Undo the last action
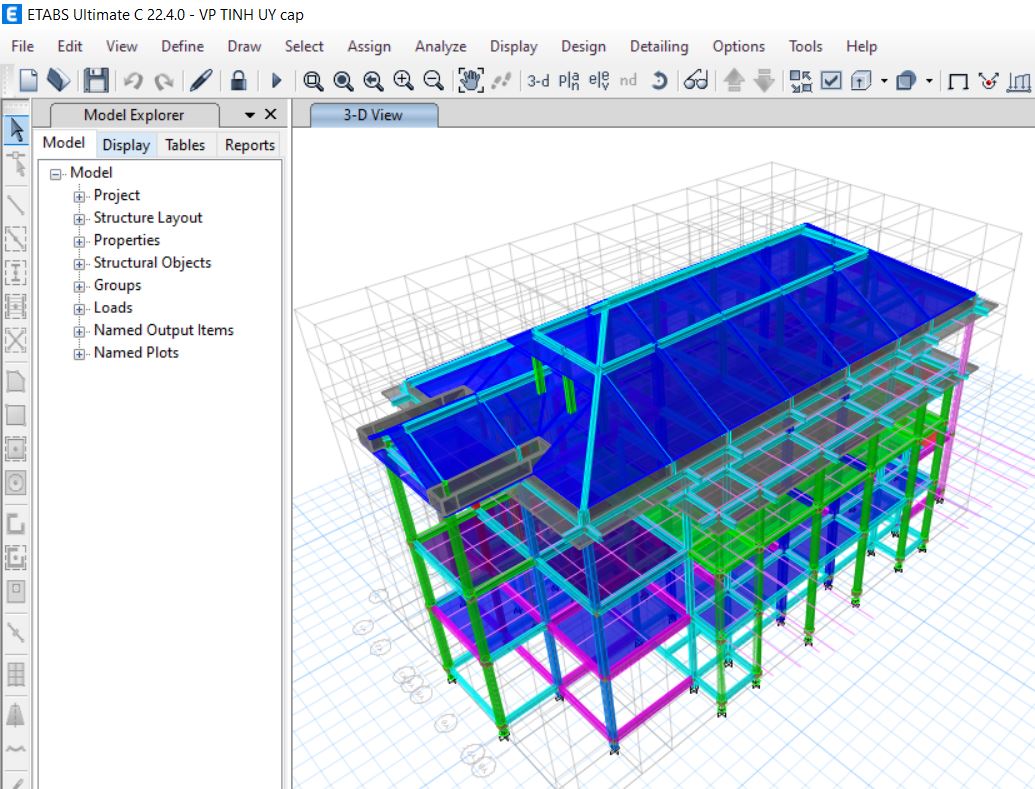This screenshot has width=1035, height=789. click(133, 81)
